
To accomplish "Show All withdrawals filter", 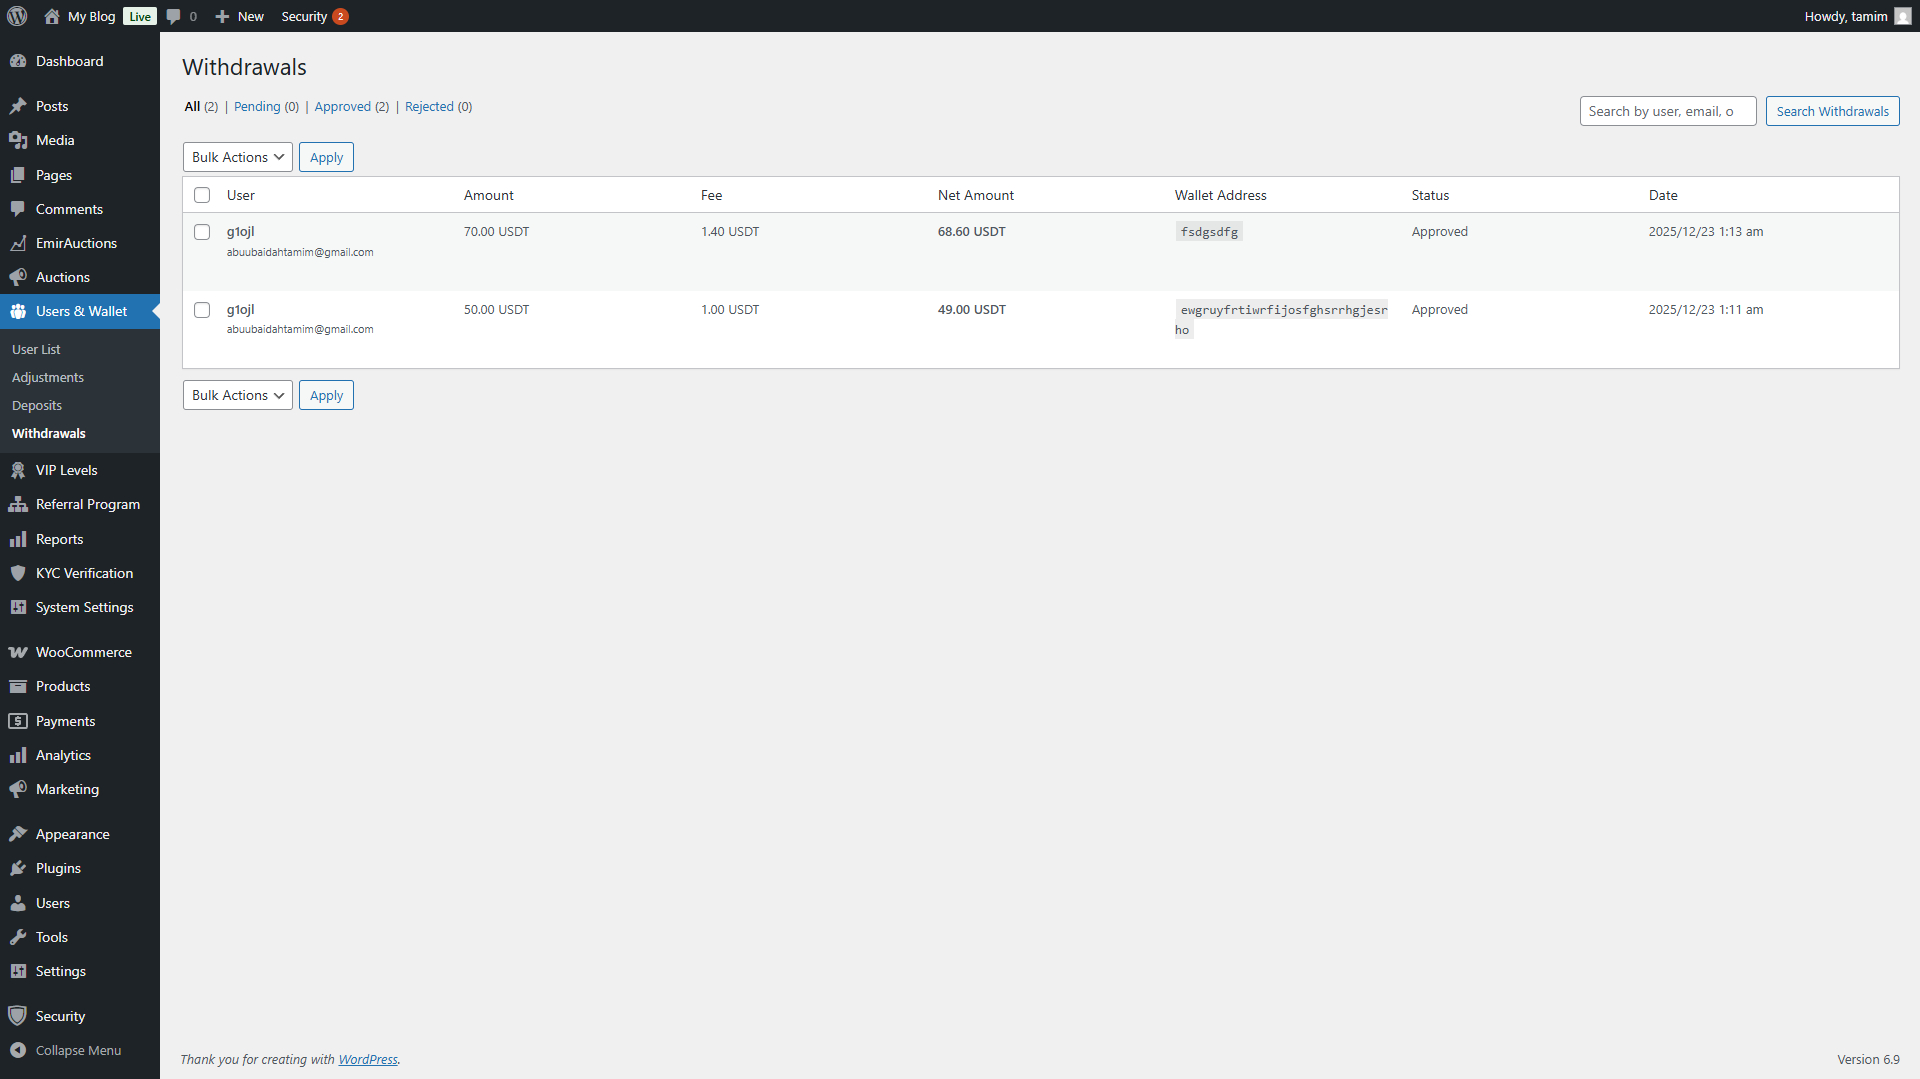I will pos(192,107).
